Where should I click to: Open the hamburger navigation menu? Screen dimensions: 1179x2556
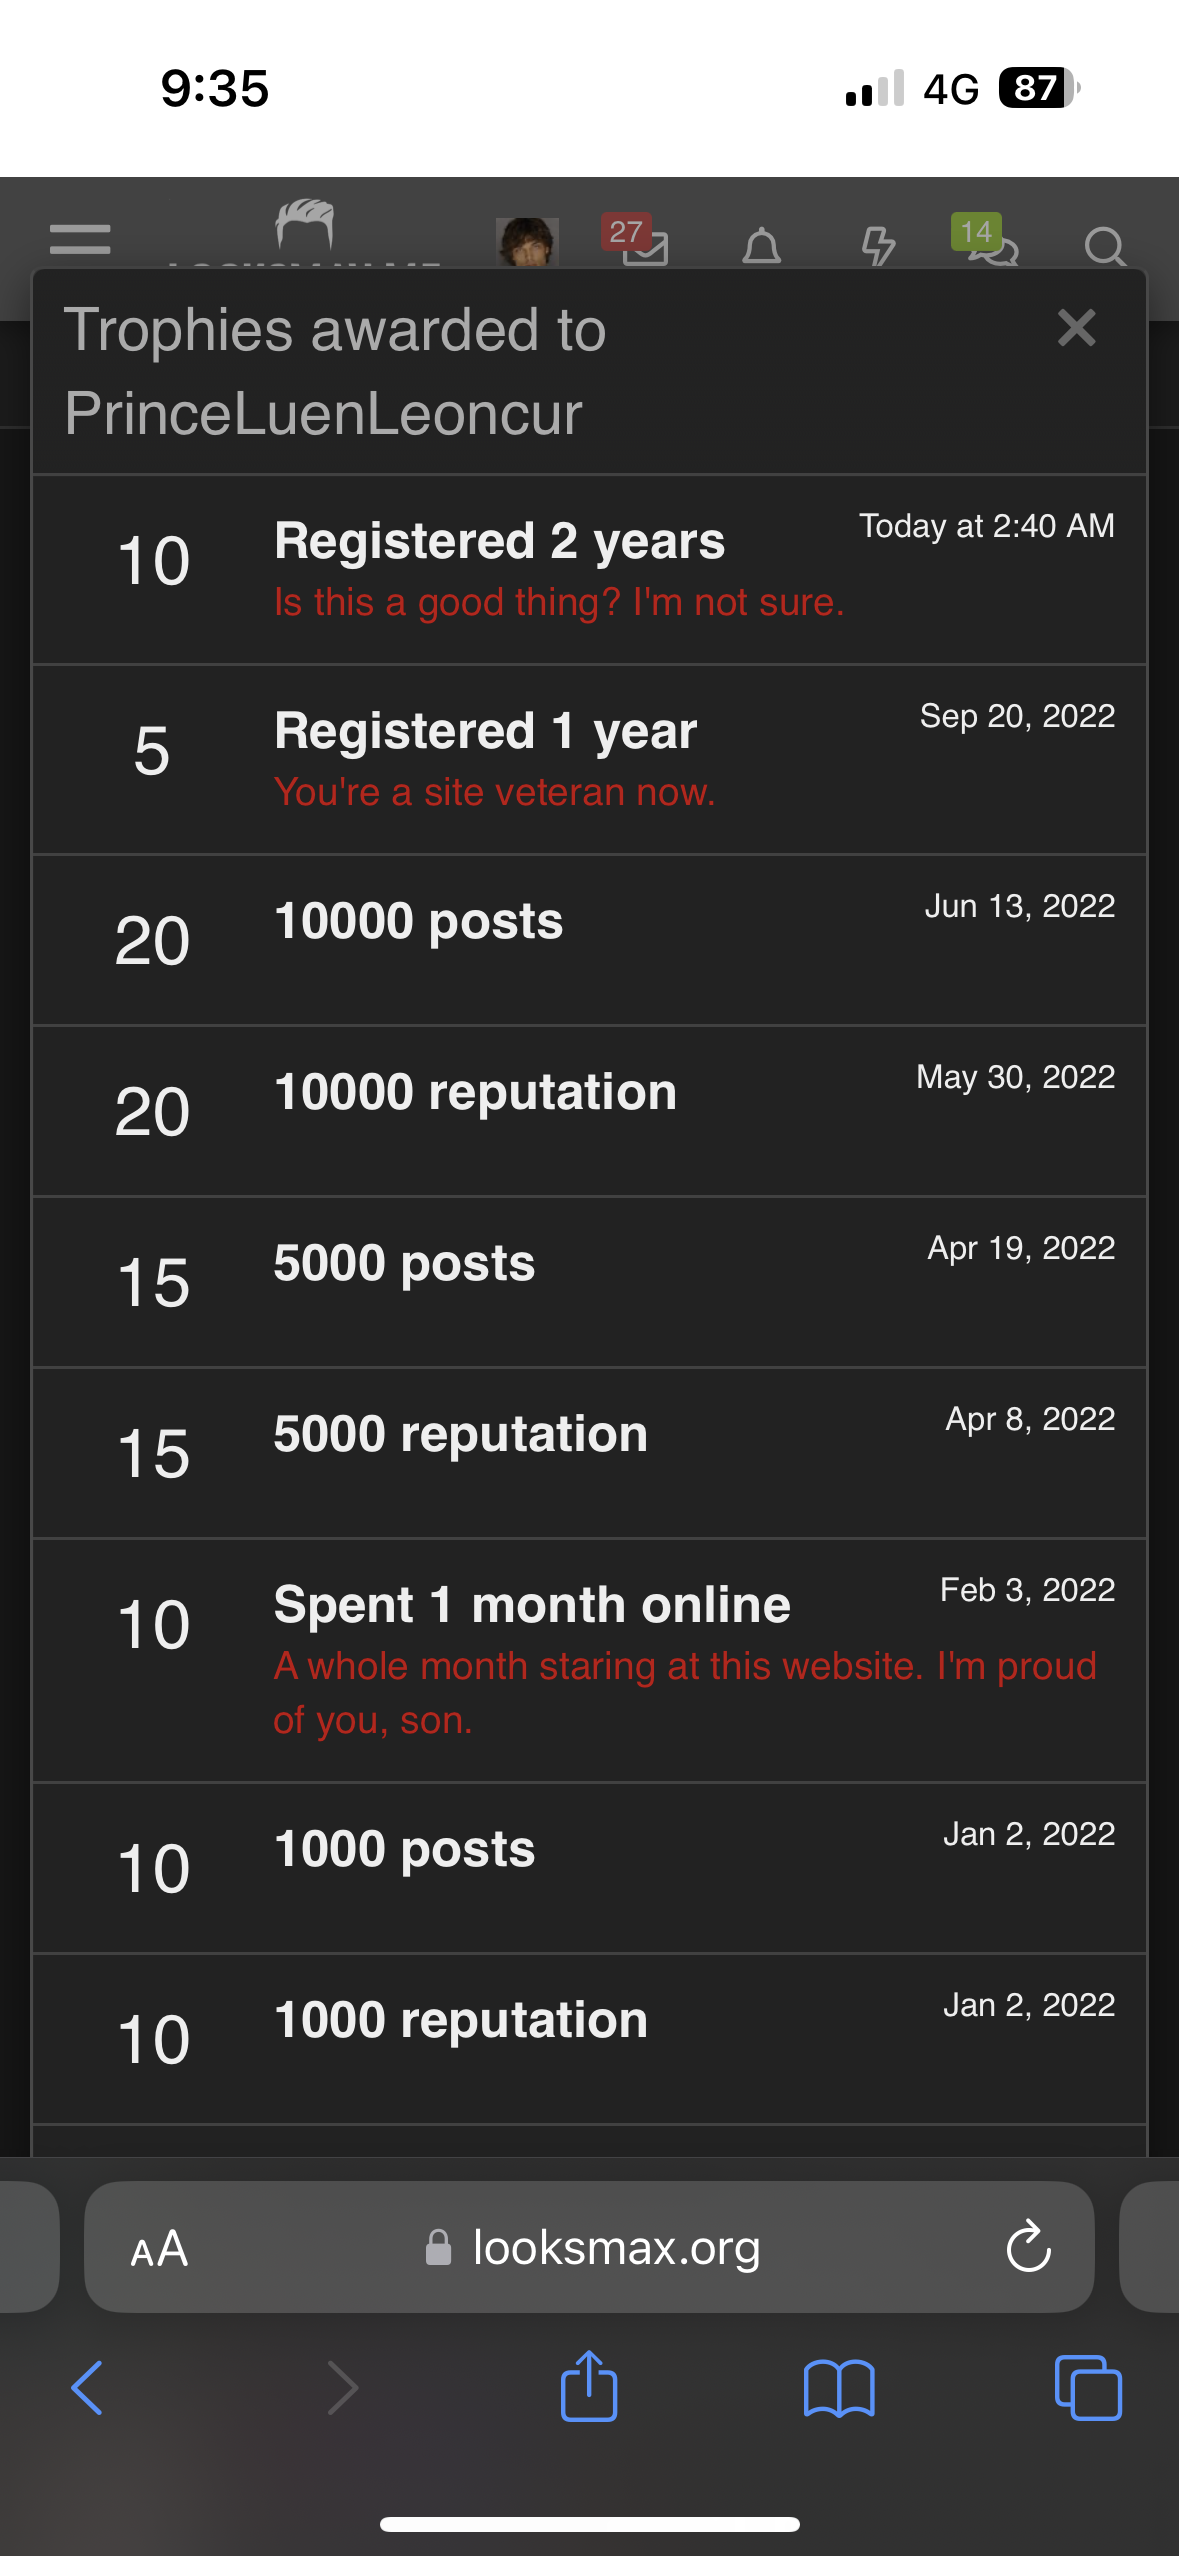point(80,239)
